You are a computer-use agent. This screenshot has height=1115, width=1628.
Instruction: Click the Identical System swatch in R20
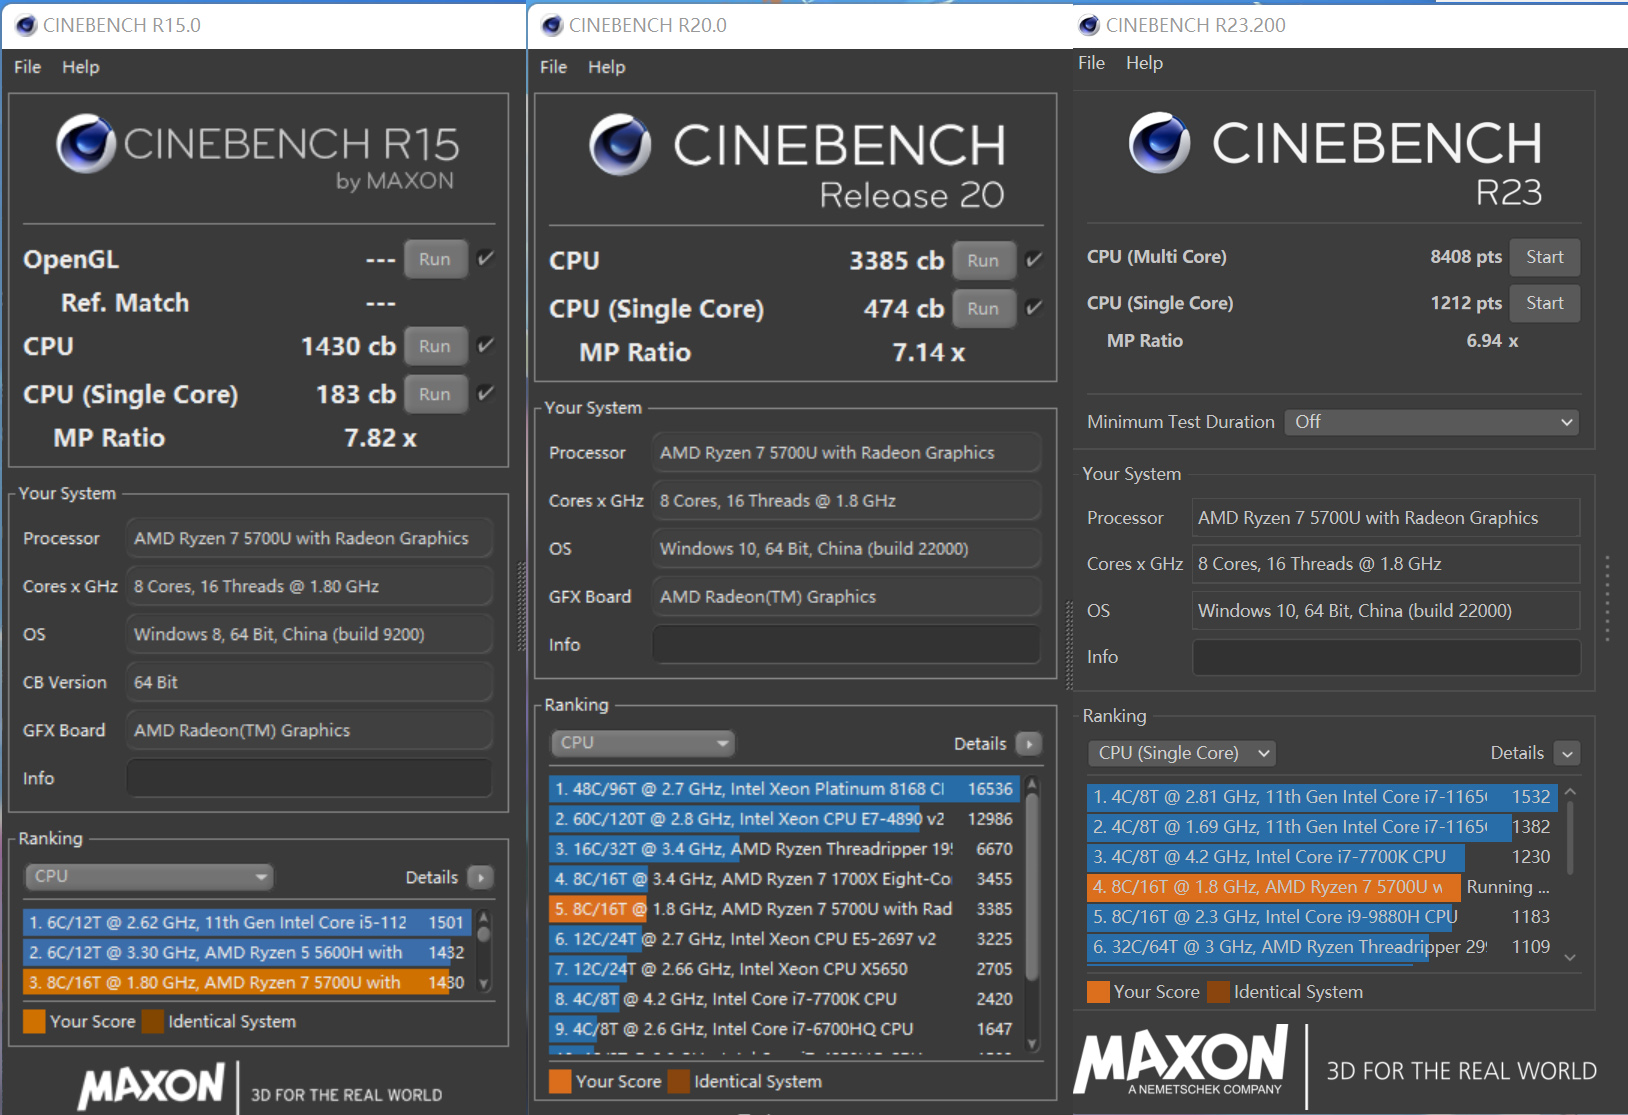click(679, 1081)
